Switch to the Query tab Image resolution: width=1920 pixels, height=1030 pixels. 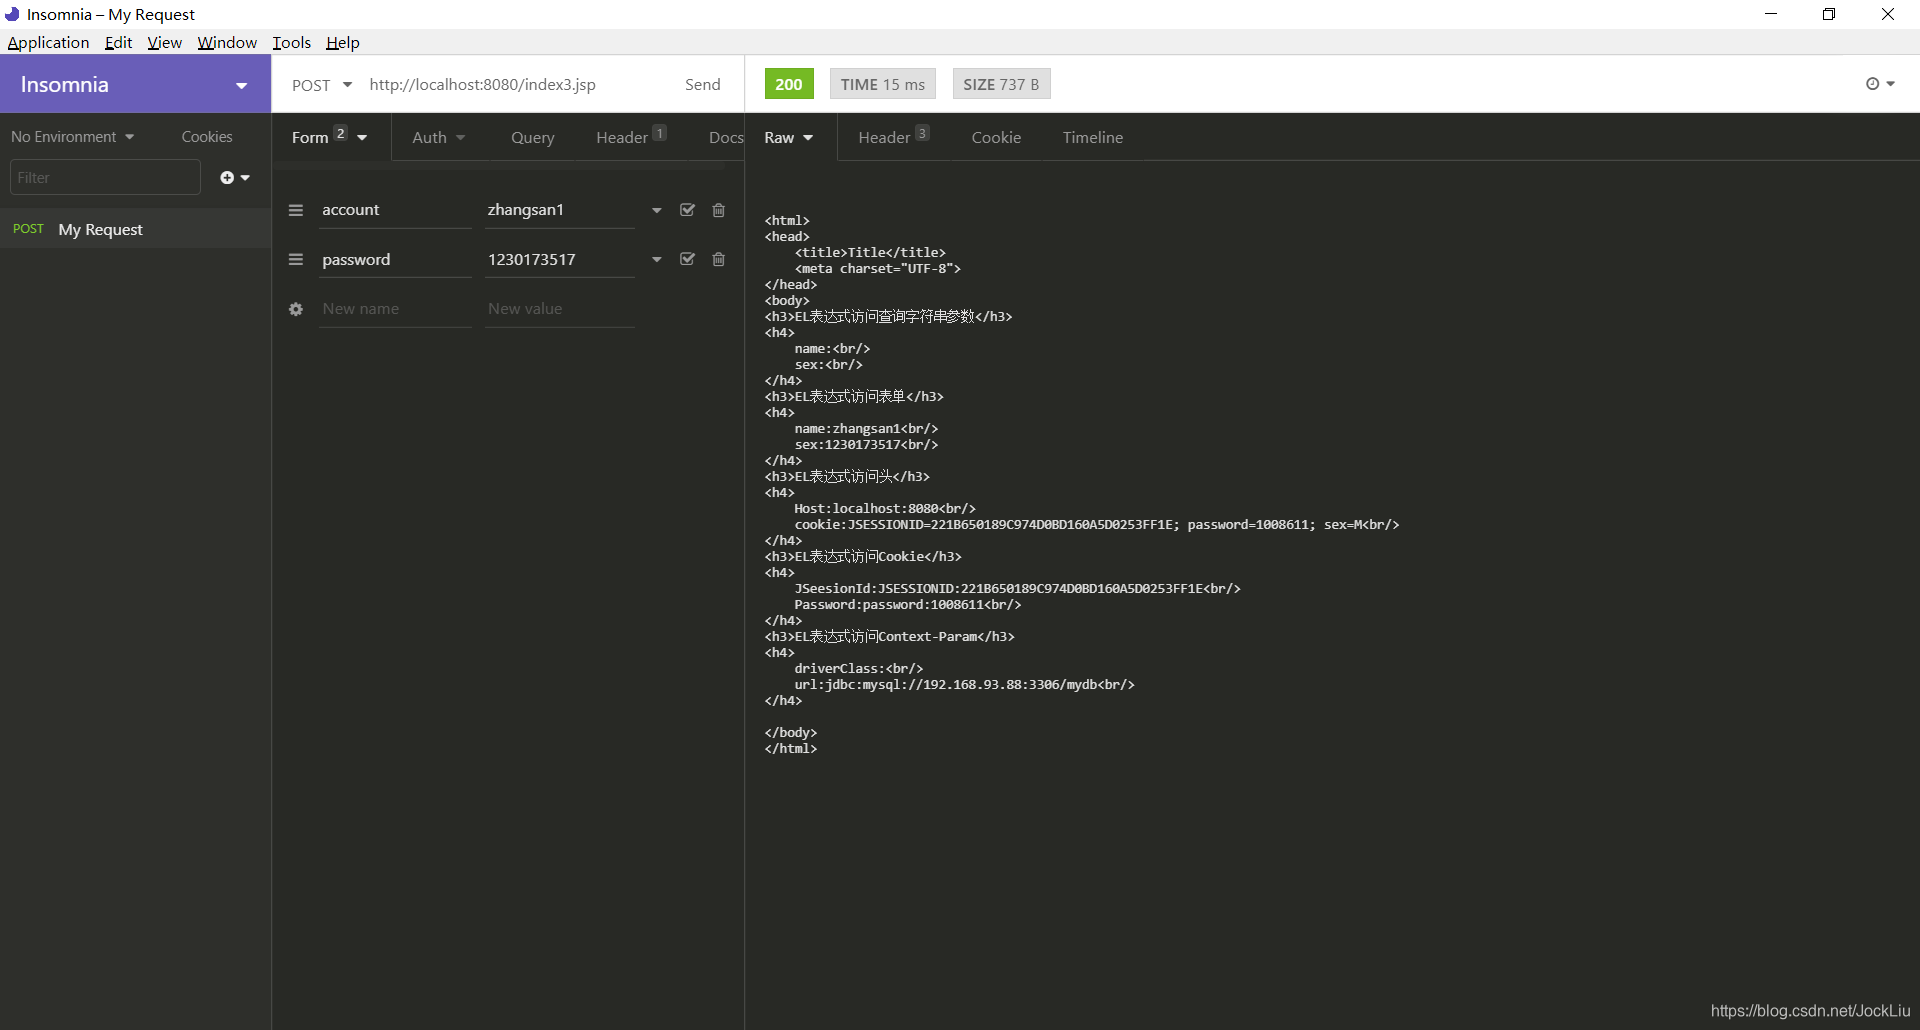pos(532,137)
